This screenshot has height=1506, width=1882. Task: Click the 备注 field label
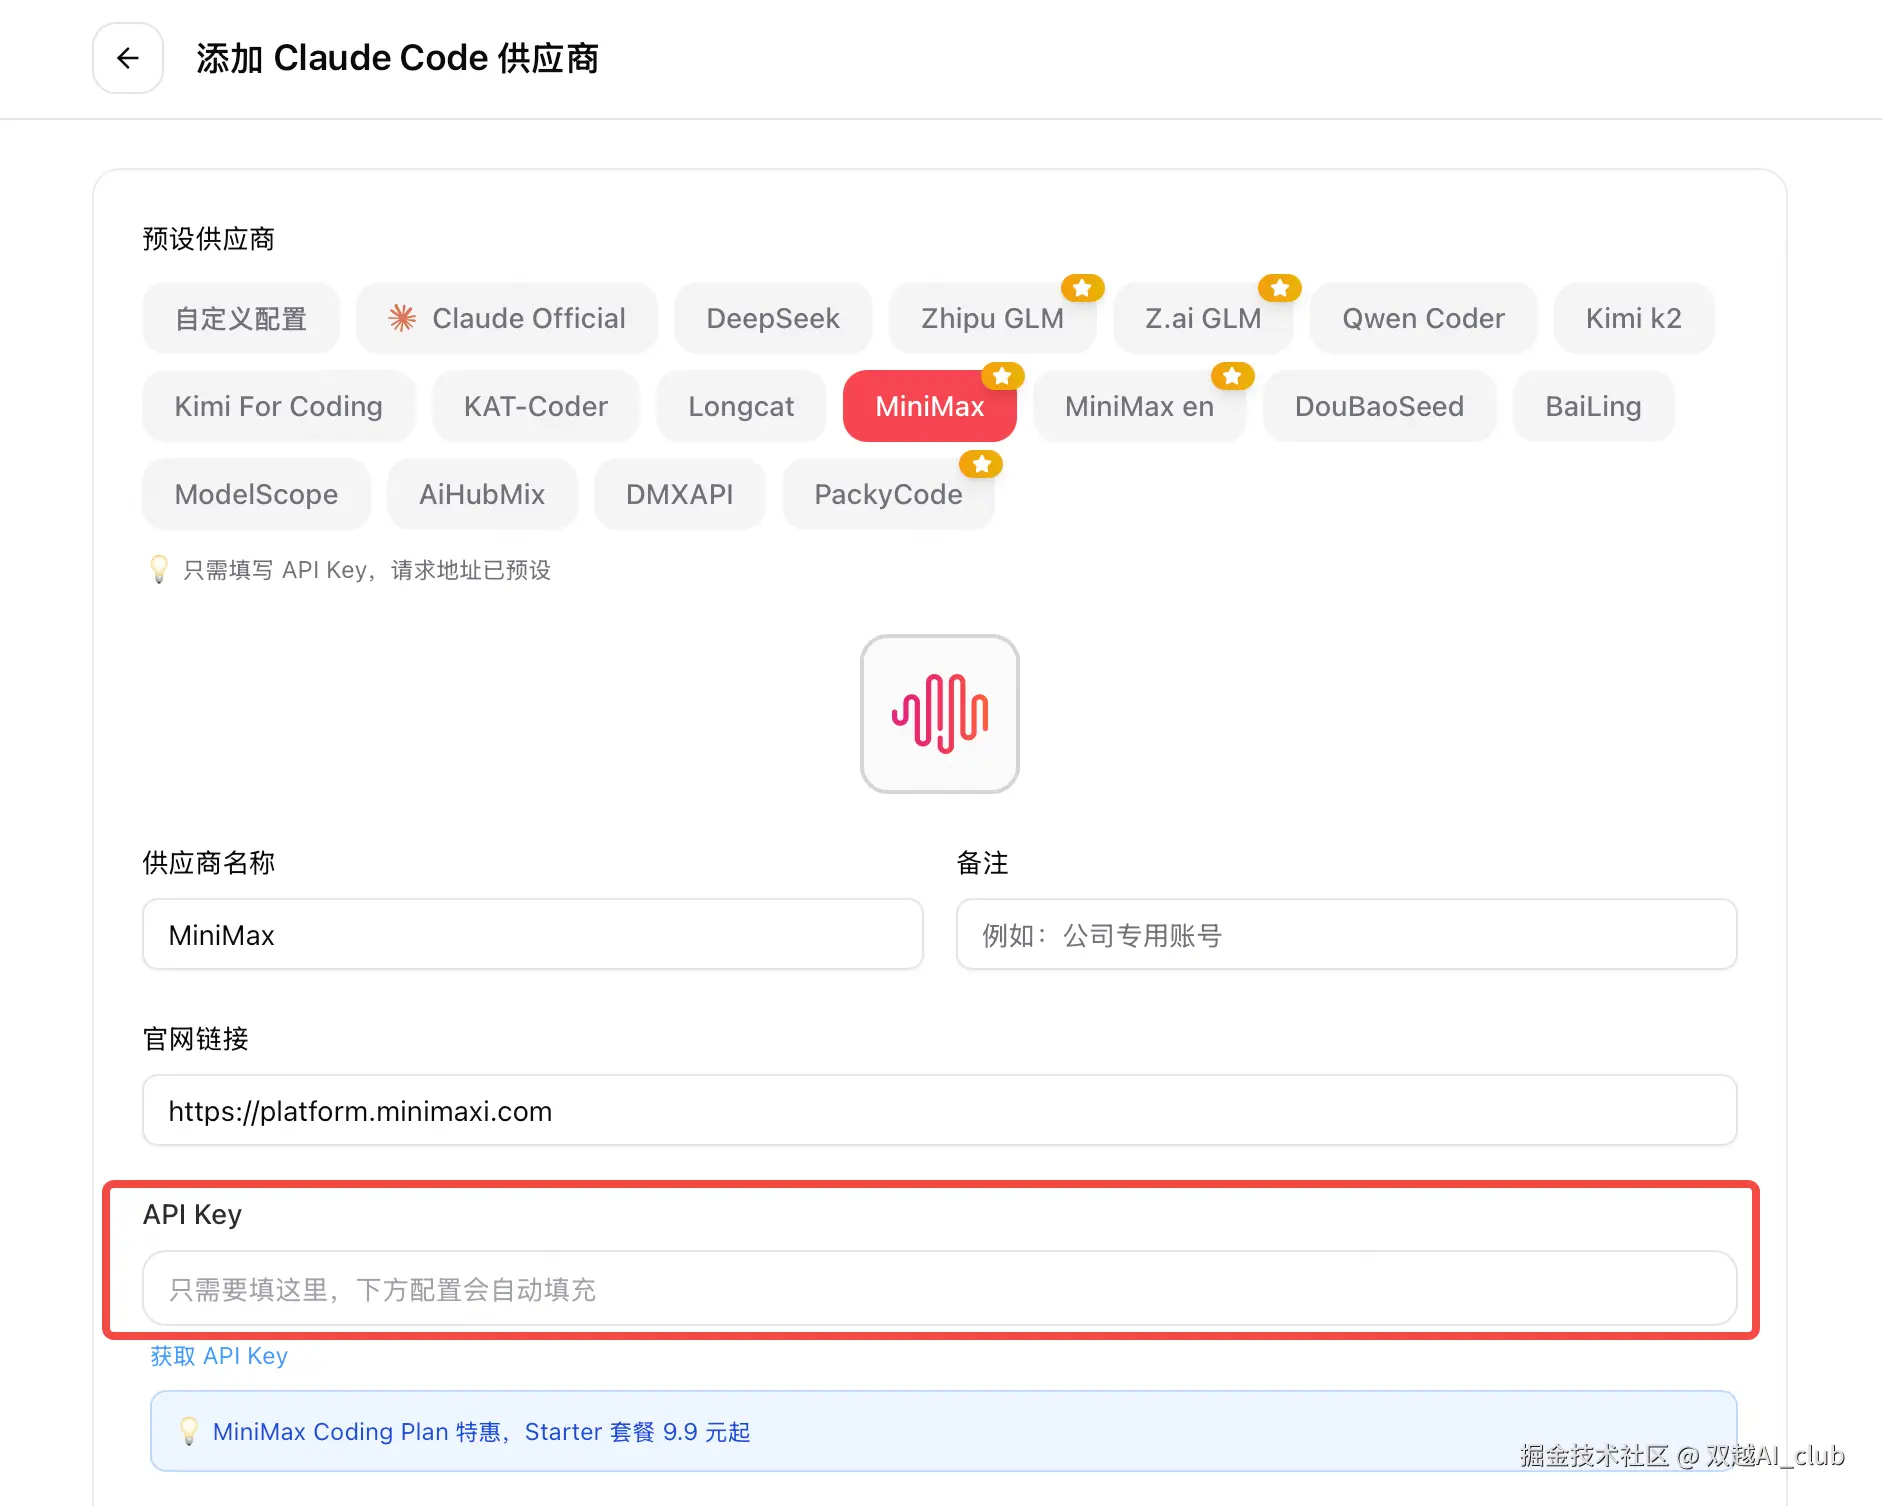983,863
